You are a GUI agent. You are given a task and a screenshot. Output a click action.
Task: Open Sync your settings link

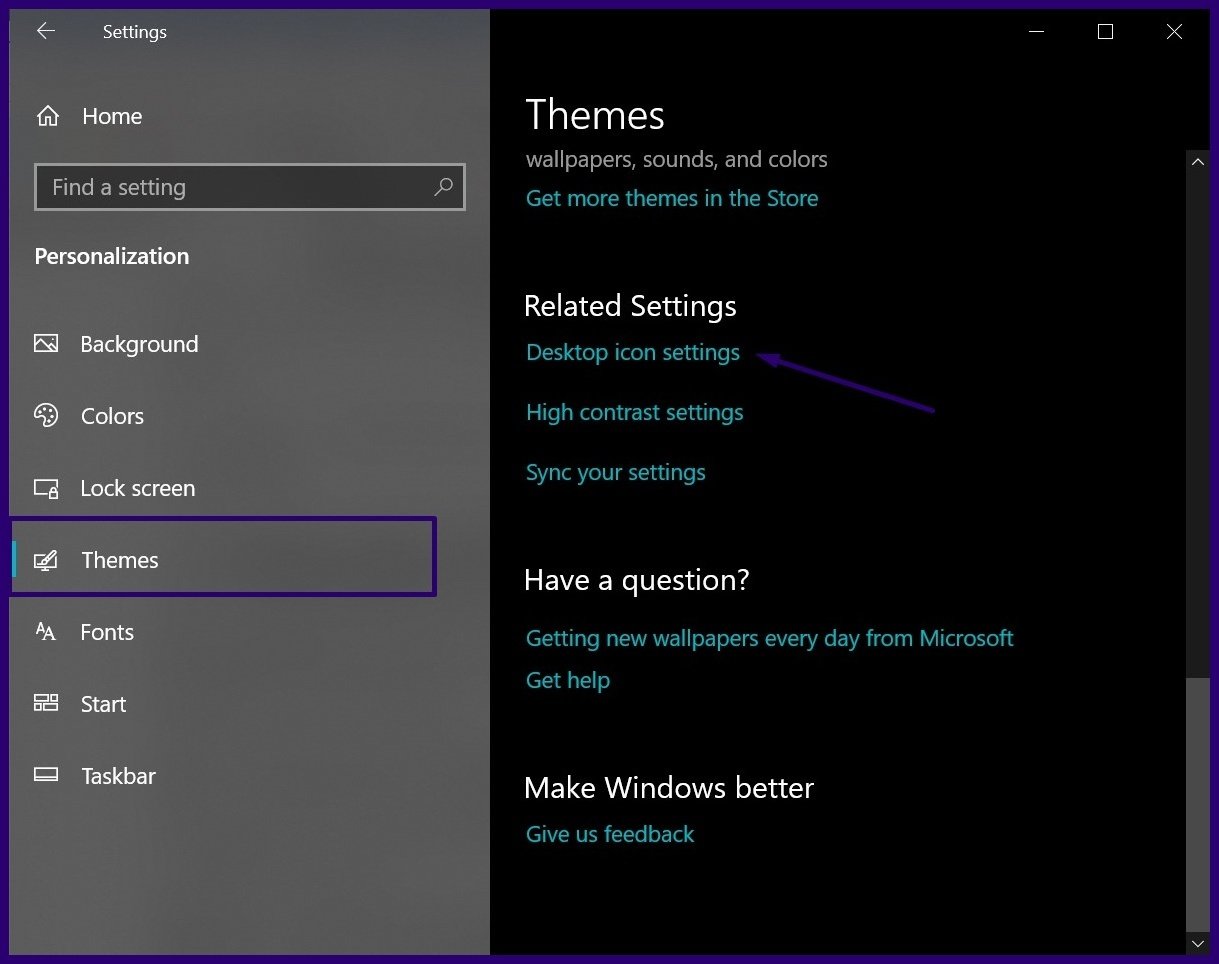(616, 472)
